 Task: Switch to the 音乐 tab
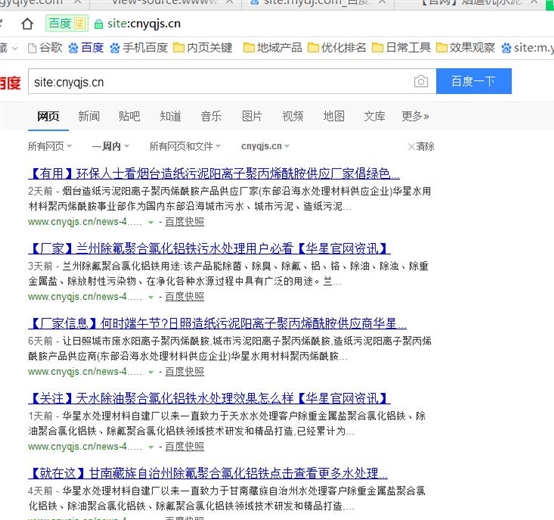[211, 116]
